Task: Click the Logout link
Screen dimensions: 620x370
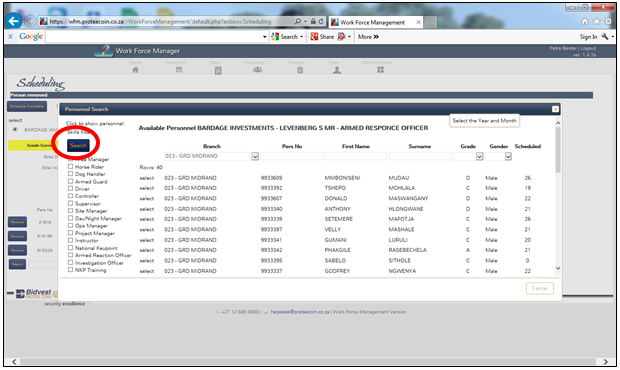Action: pyautogui.click(x=588, y=48)
